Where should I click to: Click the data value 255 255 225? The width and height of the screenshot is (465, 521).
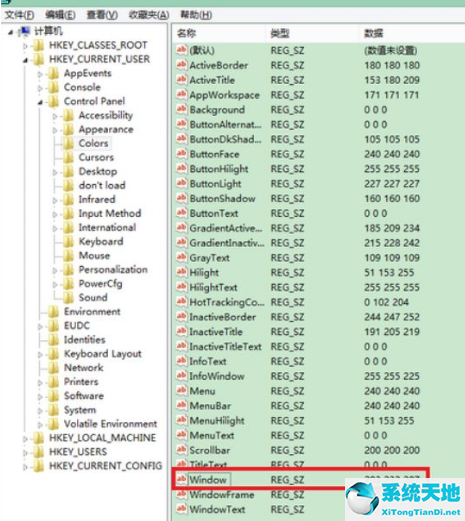pos(392,376)
